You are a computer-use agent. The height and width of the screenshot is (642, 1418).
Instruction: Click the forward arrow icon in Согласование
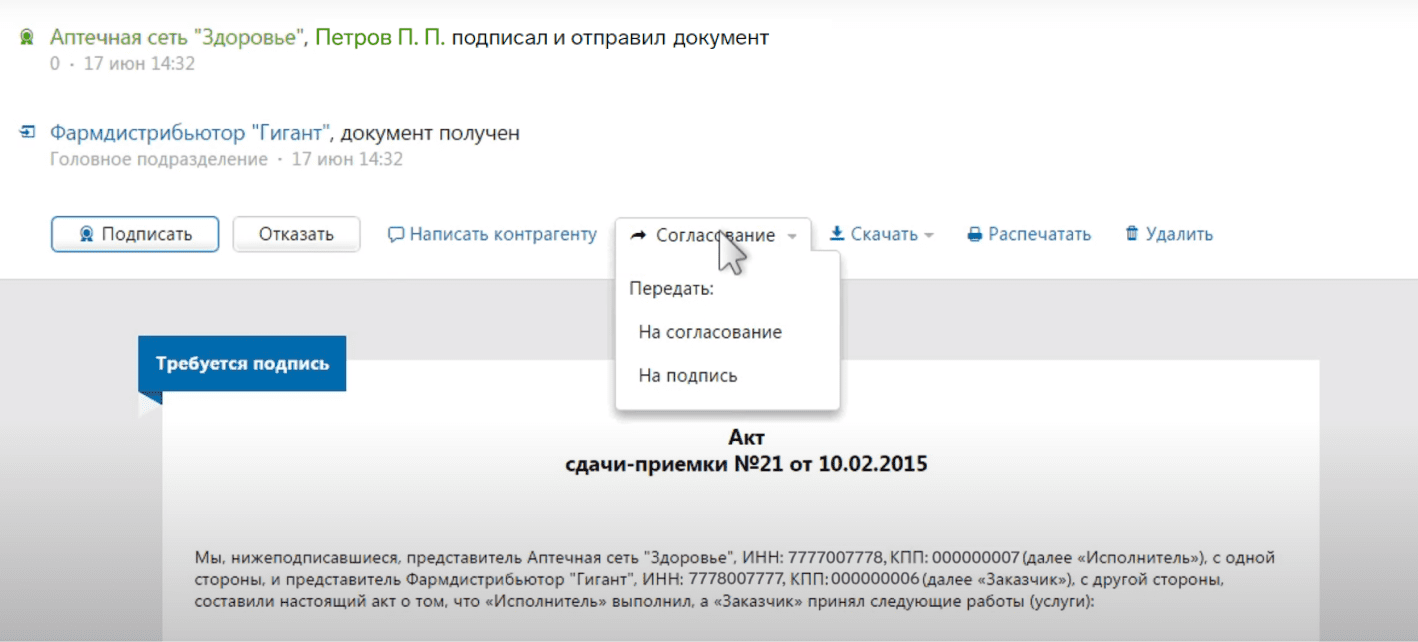(638, 235)
